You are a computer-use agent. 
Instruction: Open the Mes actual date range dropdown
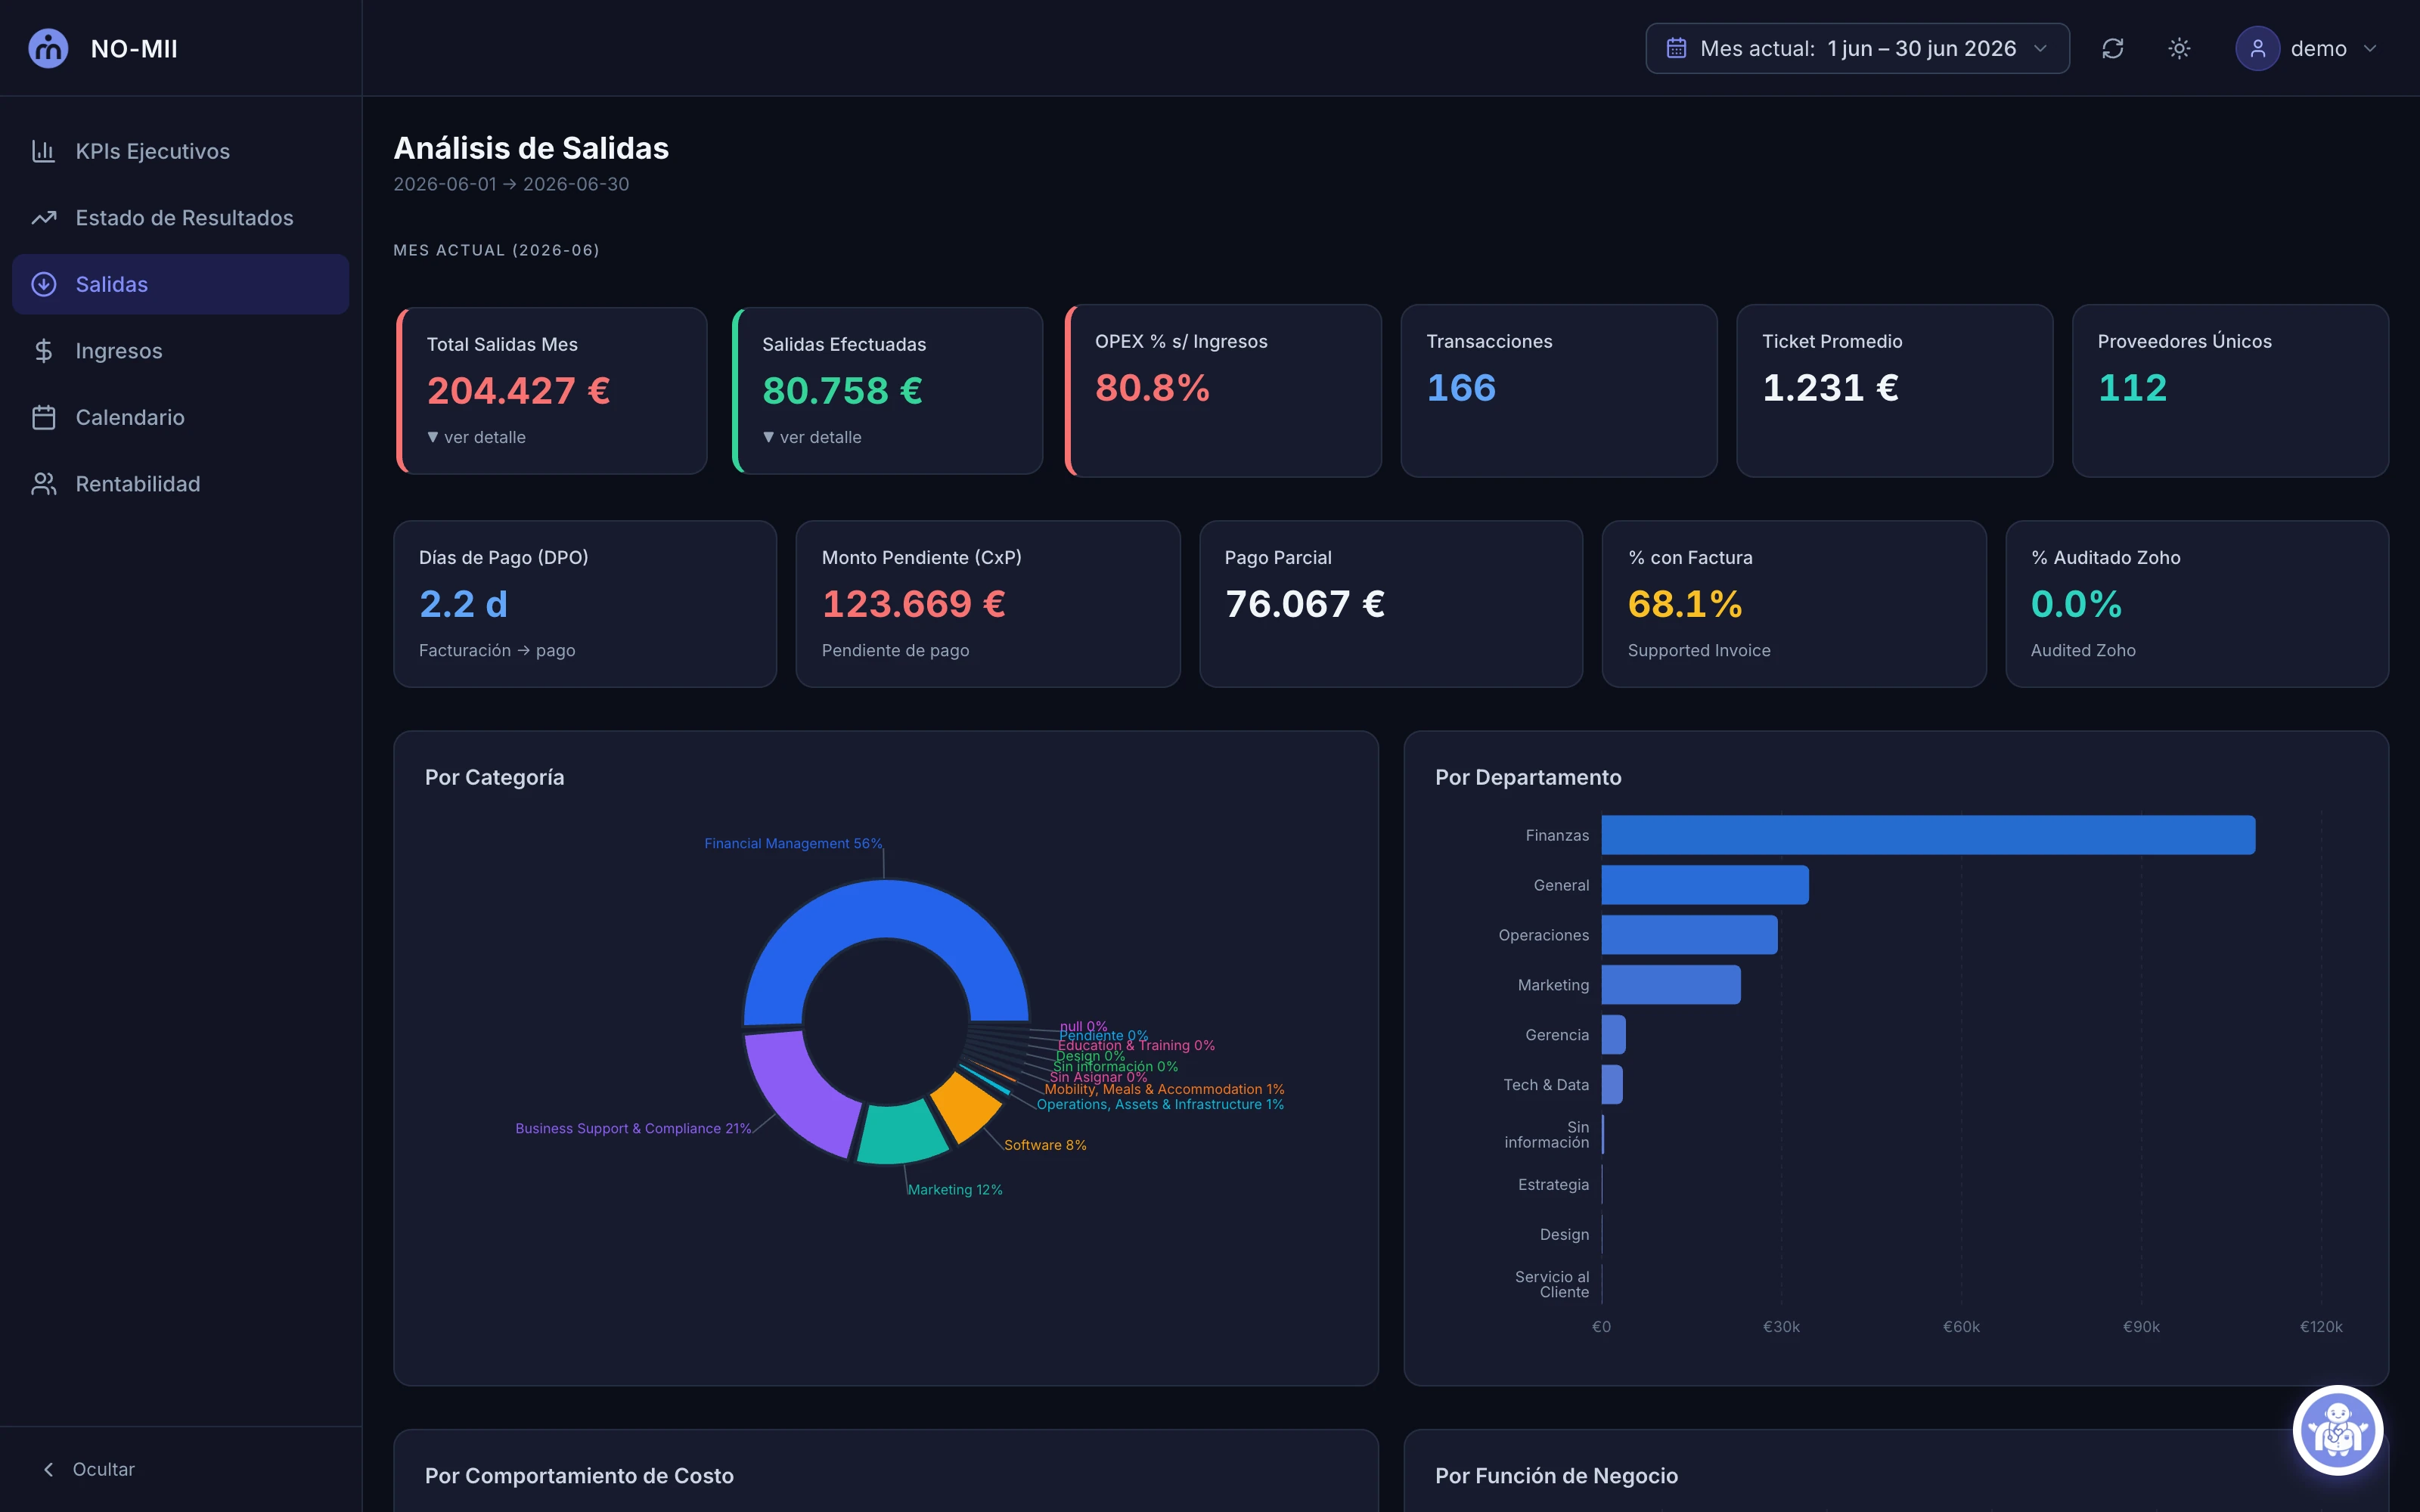click(x=1857, y=48)
